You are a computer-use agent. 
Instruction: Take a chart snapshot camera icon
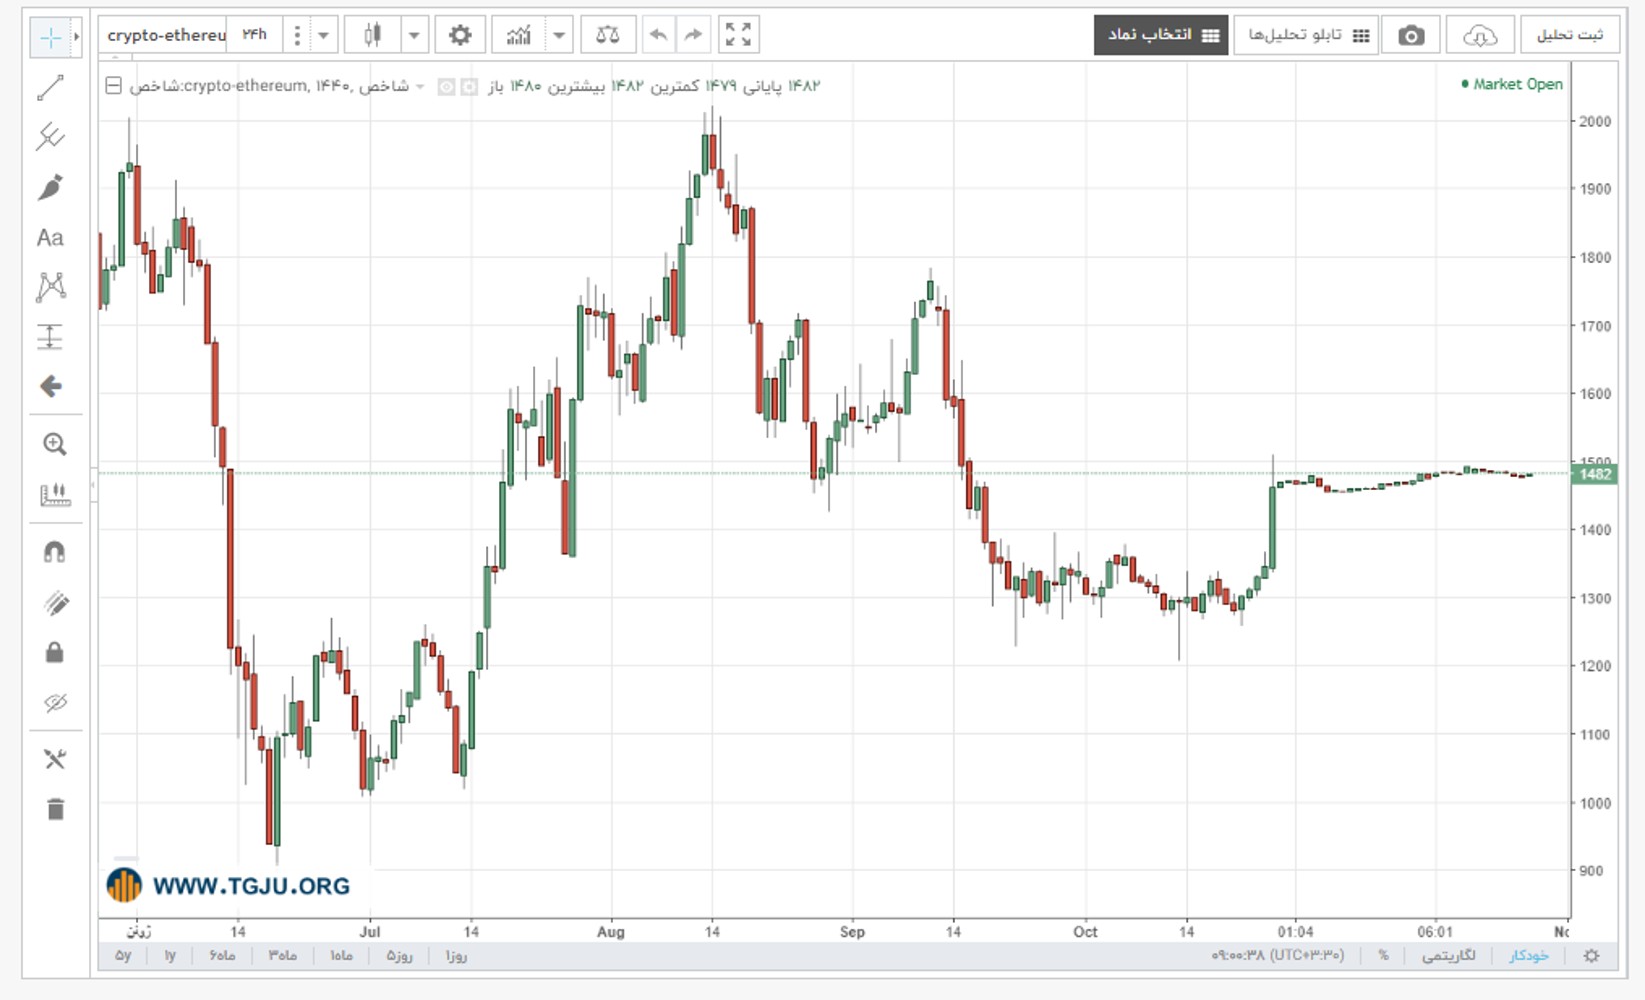pos(1411,35)
